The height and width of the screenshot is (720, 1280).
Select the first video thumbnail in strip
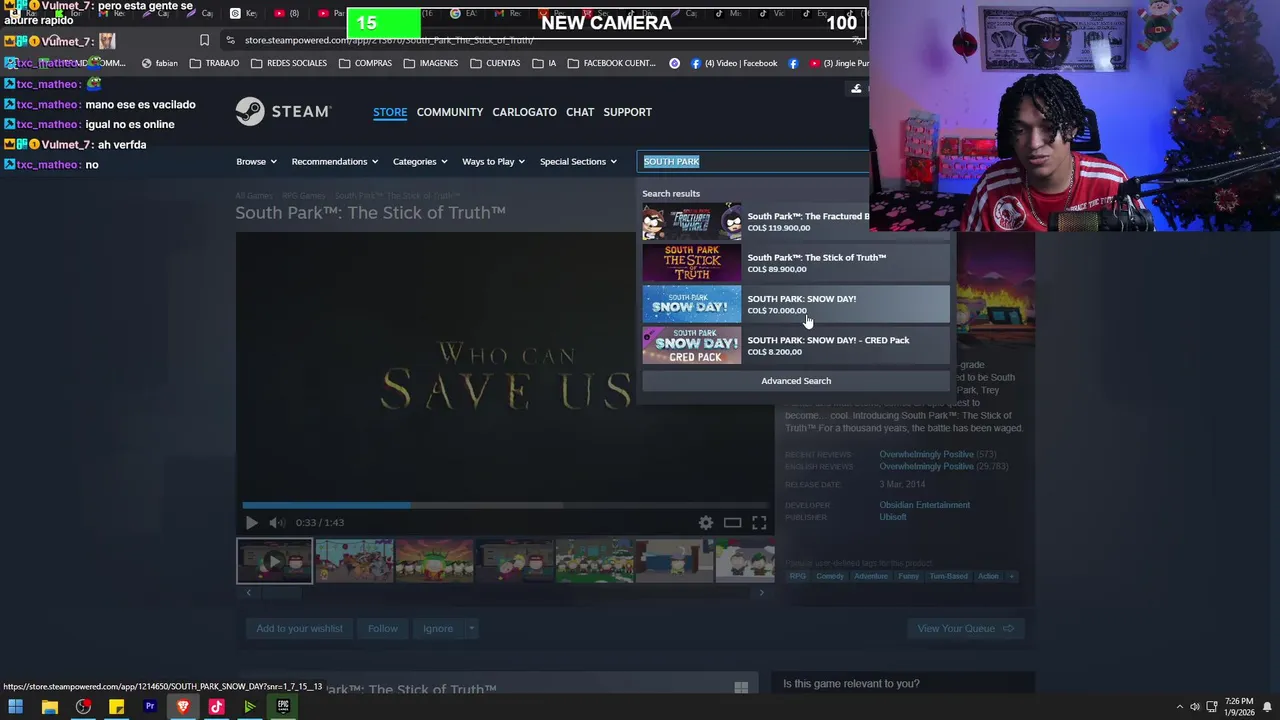[x=274, y=561]
